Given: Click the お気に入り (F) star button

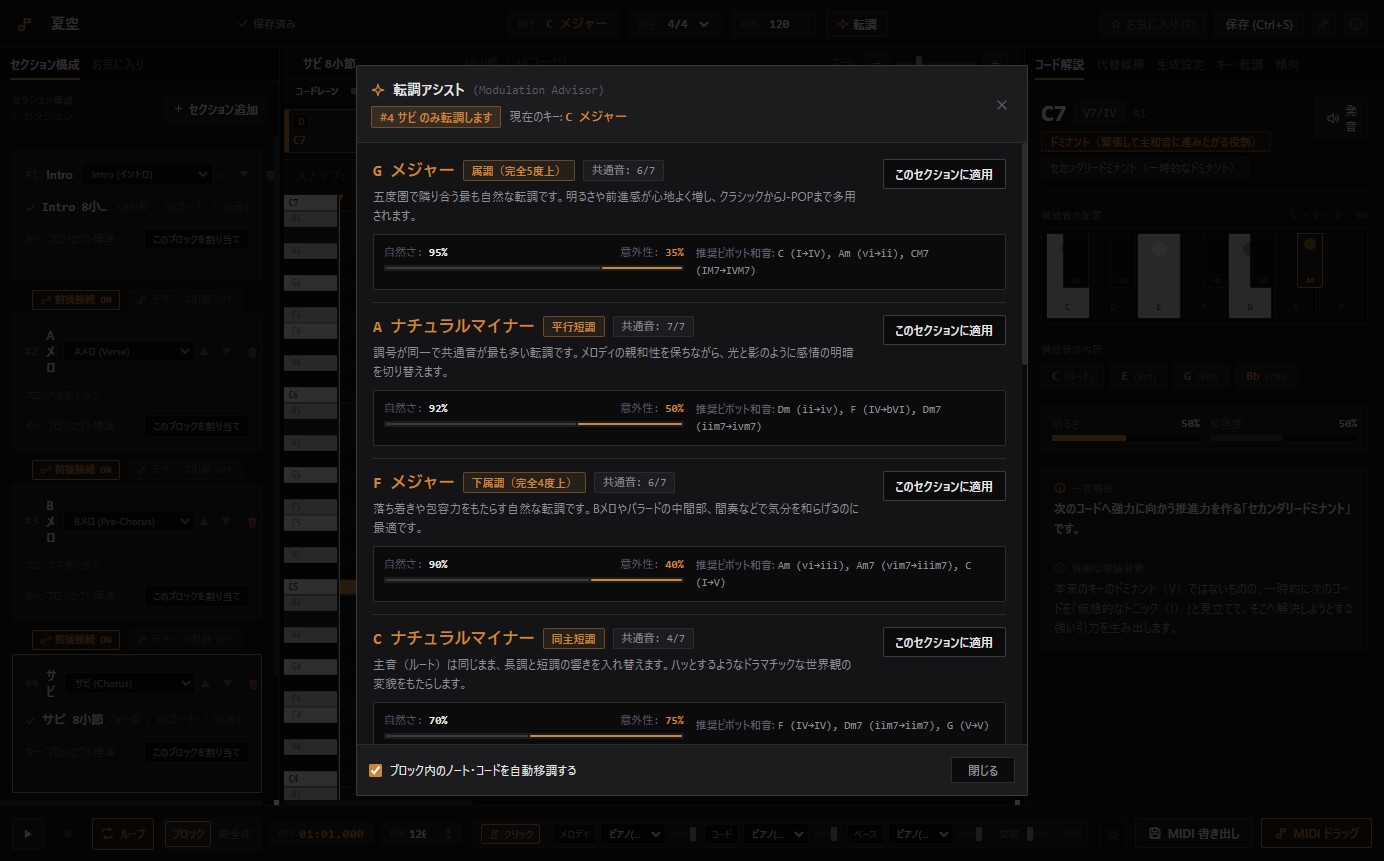Looking at the screenshot, I should pos(1154,24).
